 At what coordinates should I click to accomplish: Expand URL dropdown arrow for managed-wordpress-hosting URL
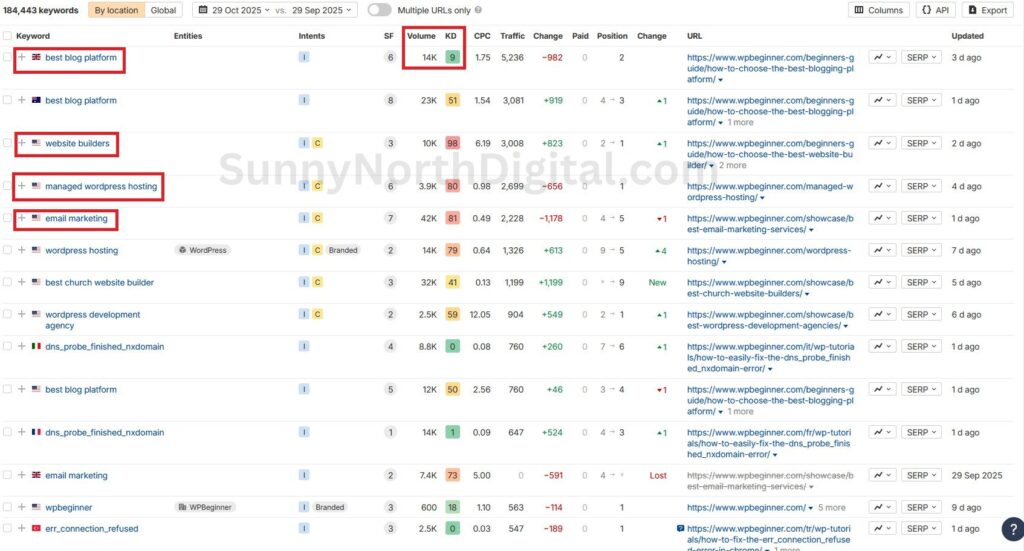click(762, 198)
